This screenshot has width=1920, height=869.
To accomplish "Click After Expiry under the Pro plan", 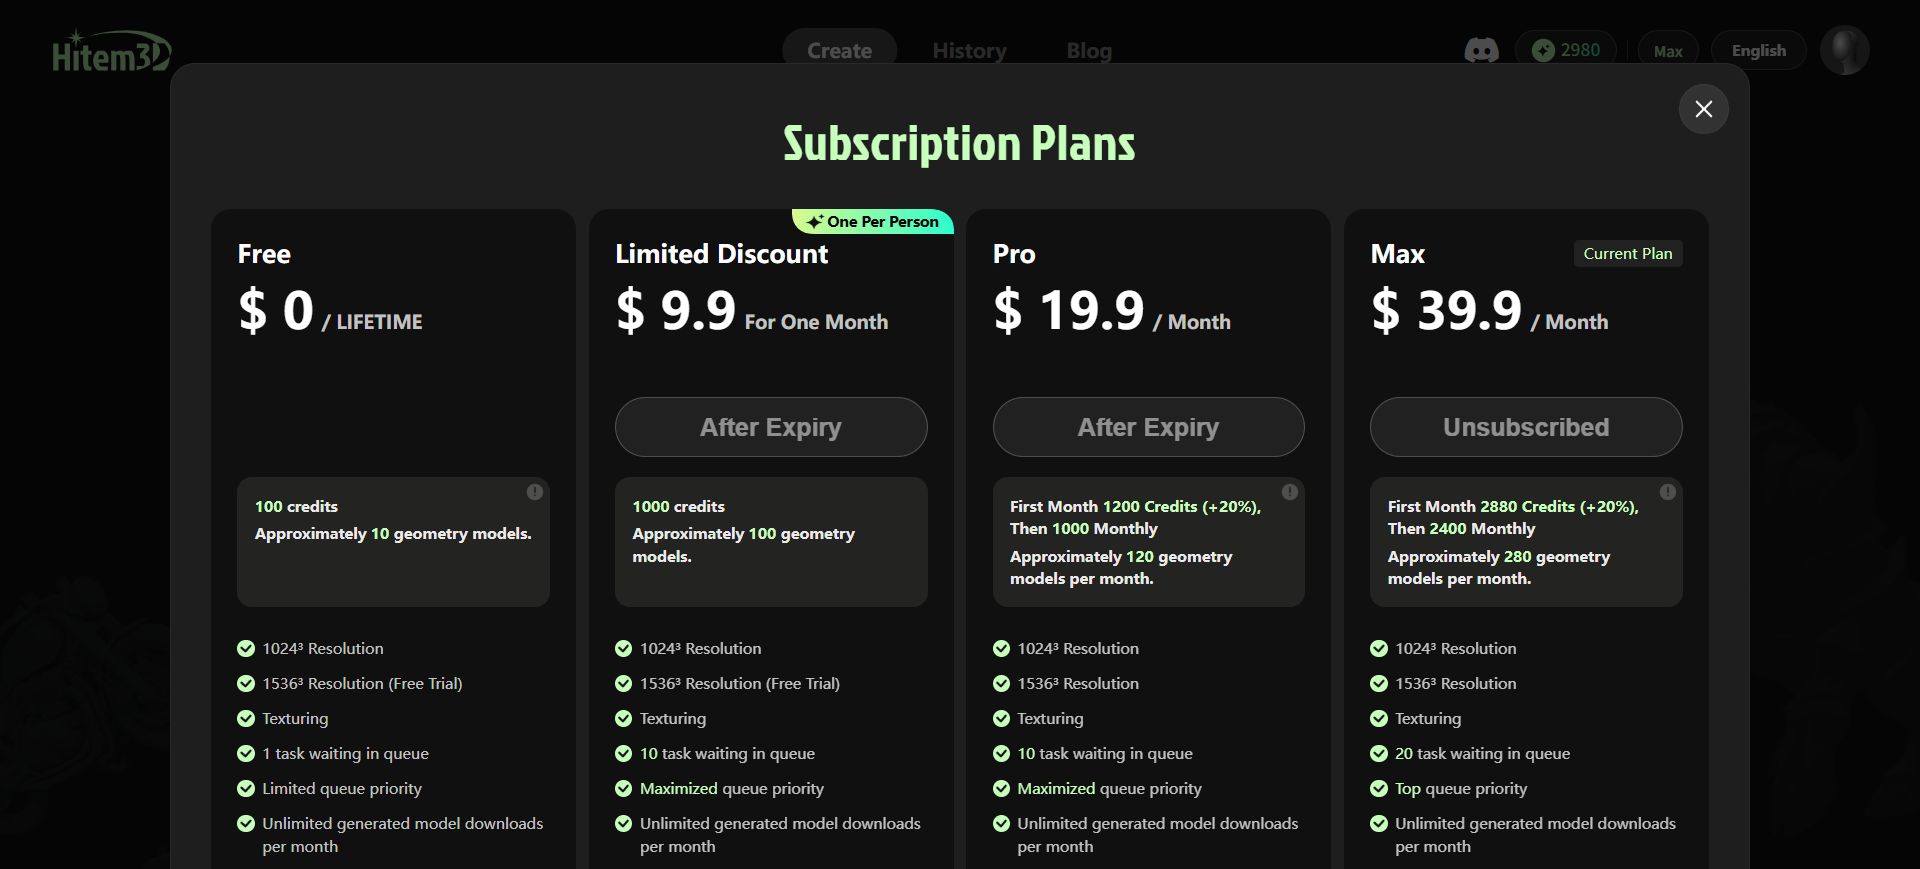I will point(1148,427).
